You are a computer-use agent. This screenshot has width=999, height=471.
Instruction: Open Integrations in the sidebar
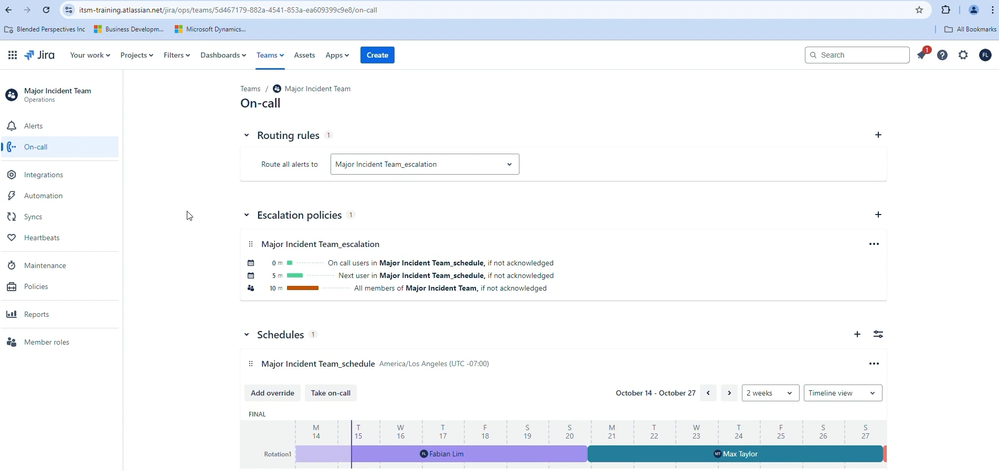pyautogui.click(x=59, y=175)
